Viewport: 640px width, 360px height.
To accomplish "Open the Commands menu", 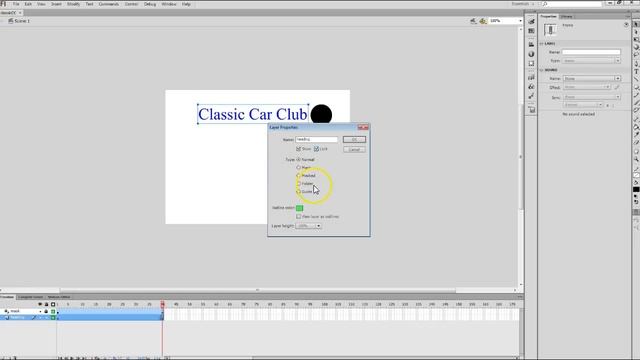I will click(109, 4).
